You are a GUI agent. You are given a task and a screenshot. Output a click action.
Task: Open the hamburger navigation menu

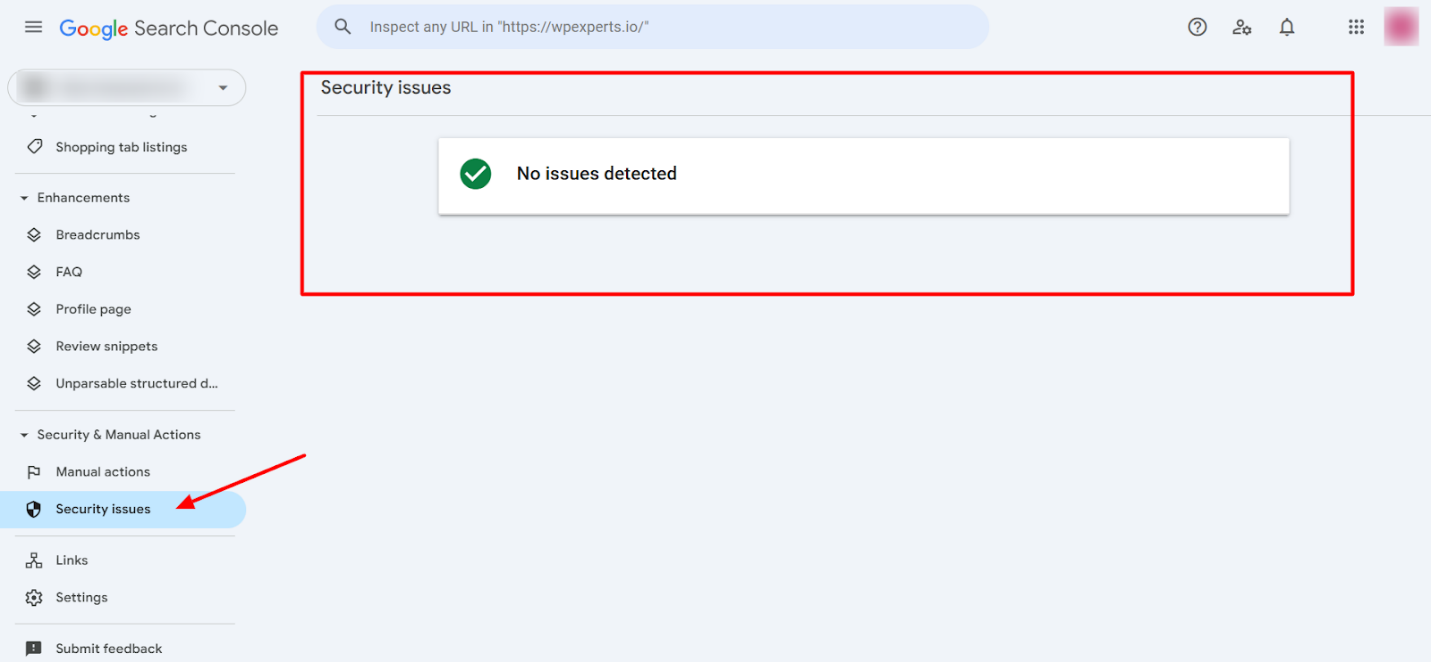pyautogui.click(x=33, y=27)
